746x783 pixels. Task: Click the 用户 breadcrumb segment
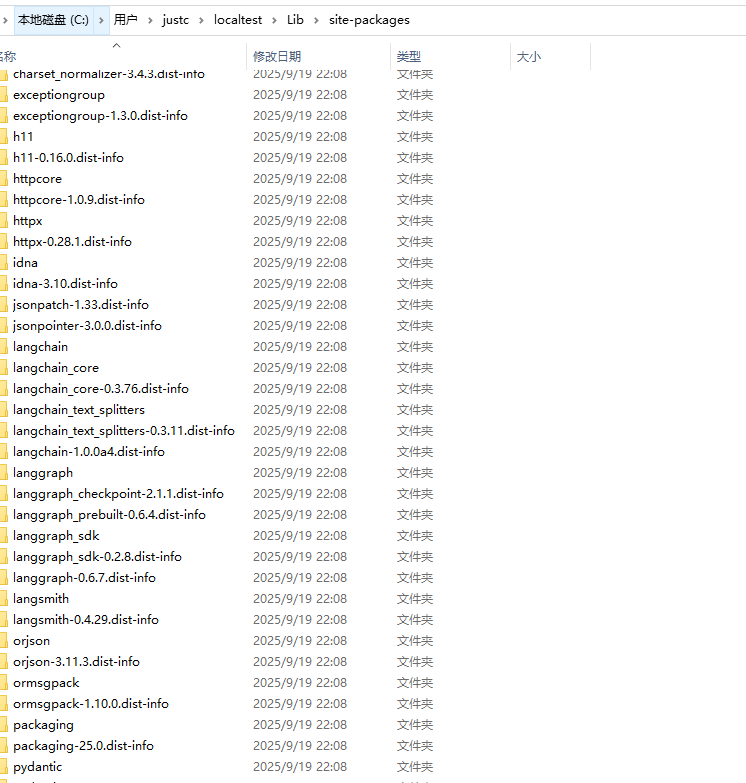[125, 20]
